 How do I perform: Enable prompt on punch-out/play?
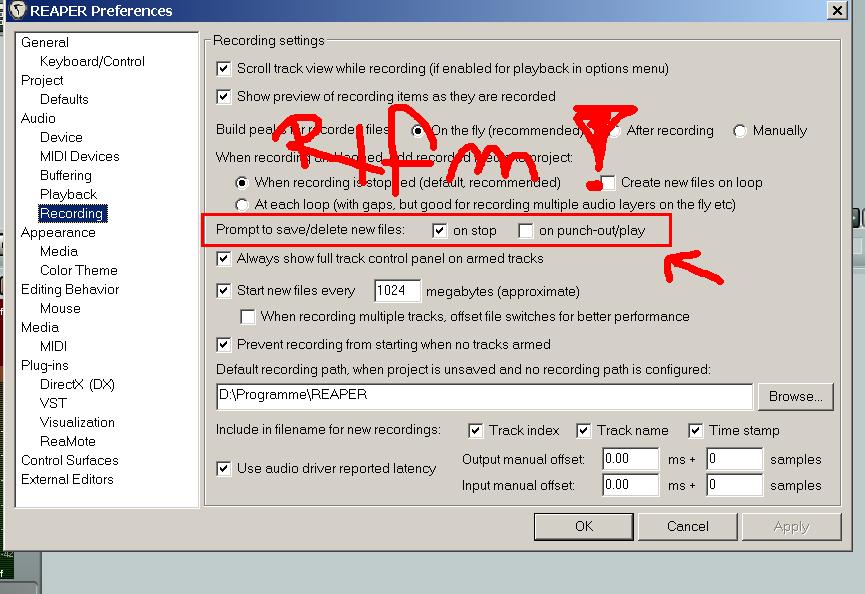[x=526, y=231]
